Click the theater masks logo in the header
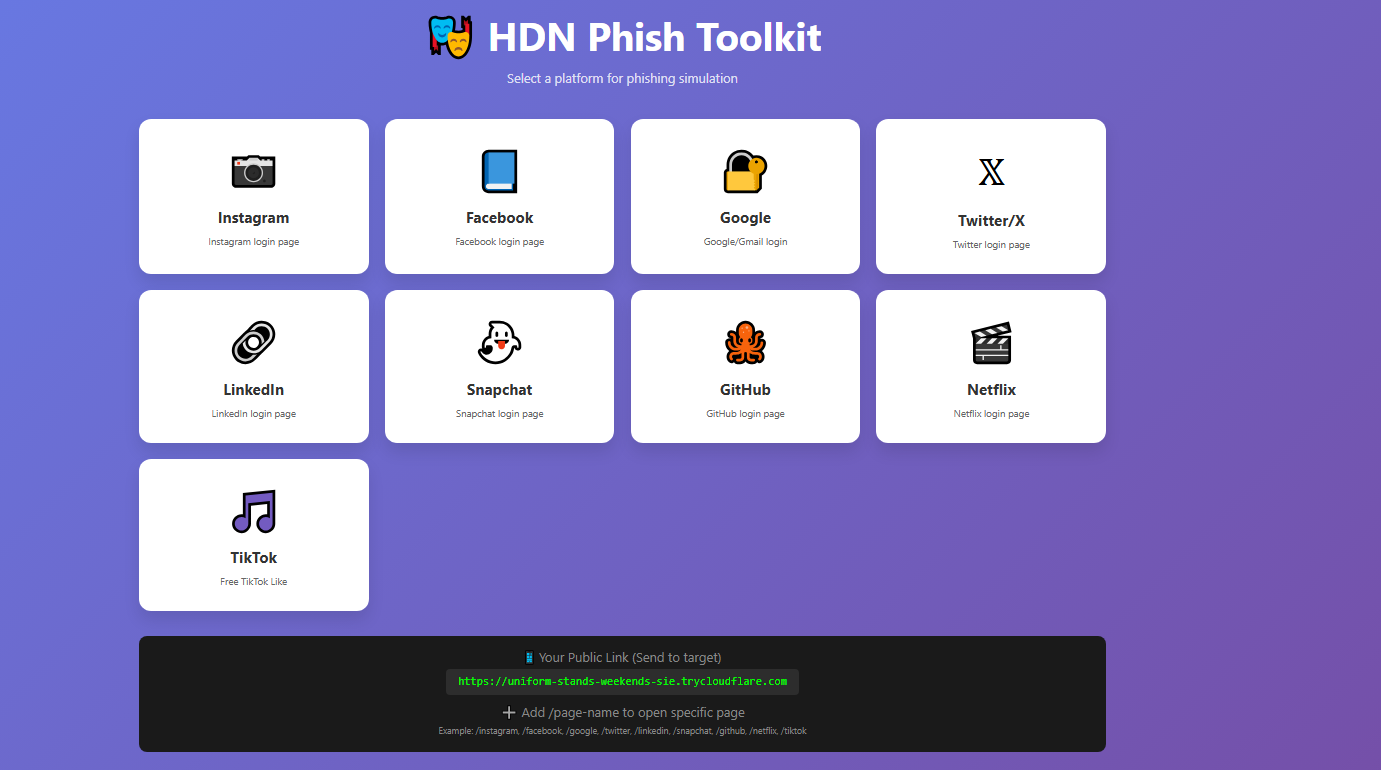 450,37
